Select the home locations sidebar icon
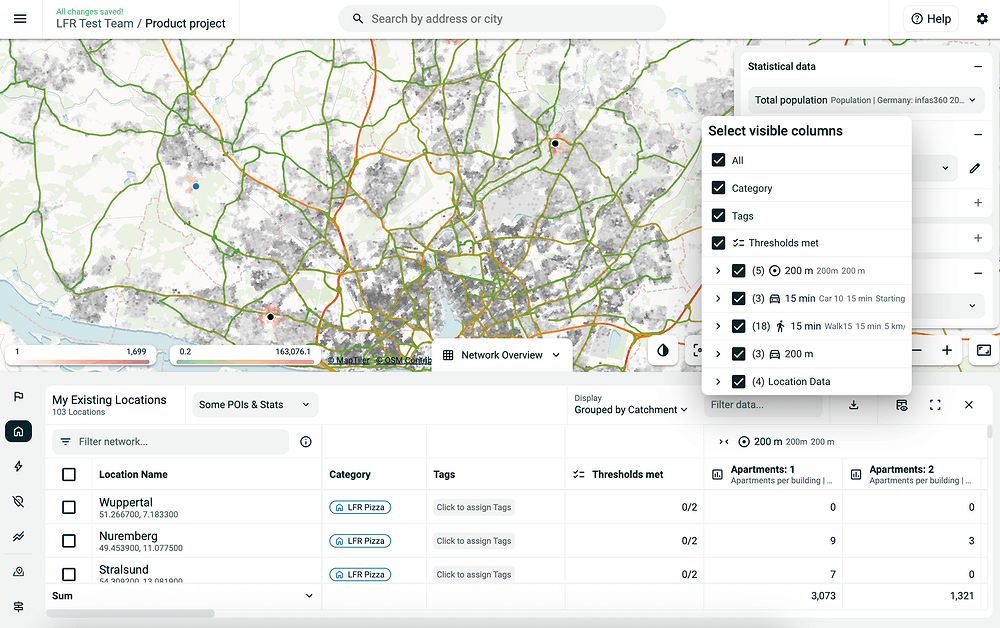This screenshot has height=628, width=1000. (18, 432)
